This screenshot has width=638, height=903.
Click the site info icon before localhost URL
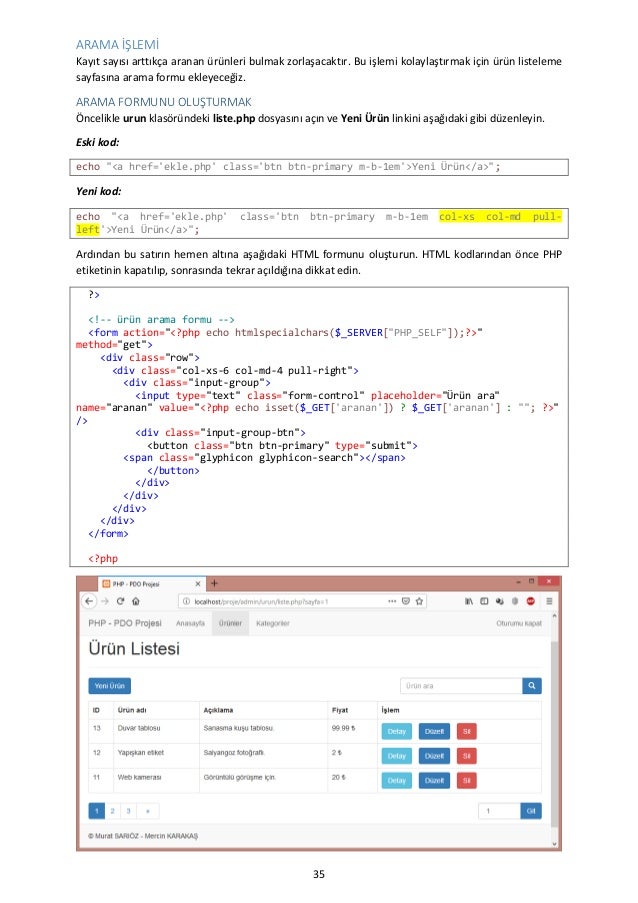click(186, 601)
